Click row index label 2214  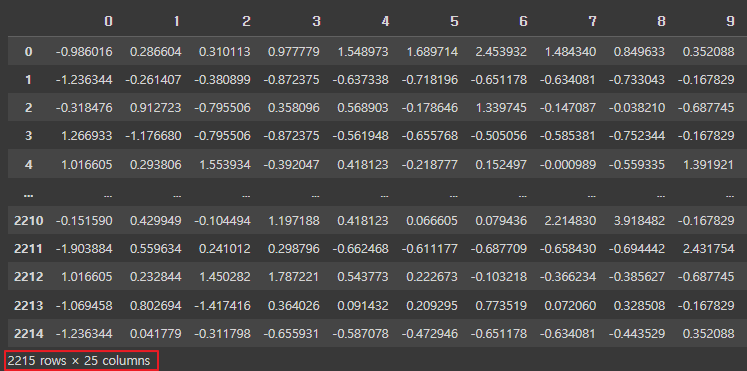point(29,333)
